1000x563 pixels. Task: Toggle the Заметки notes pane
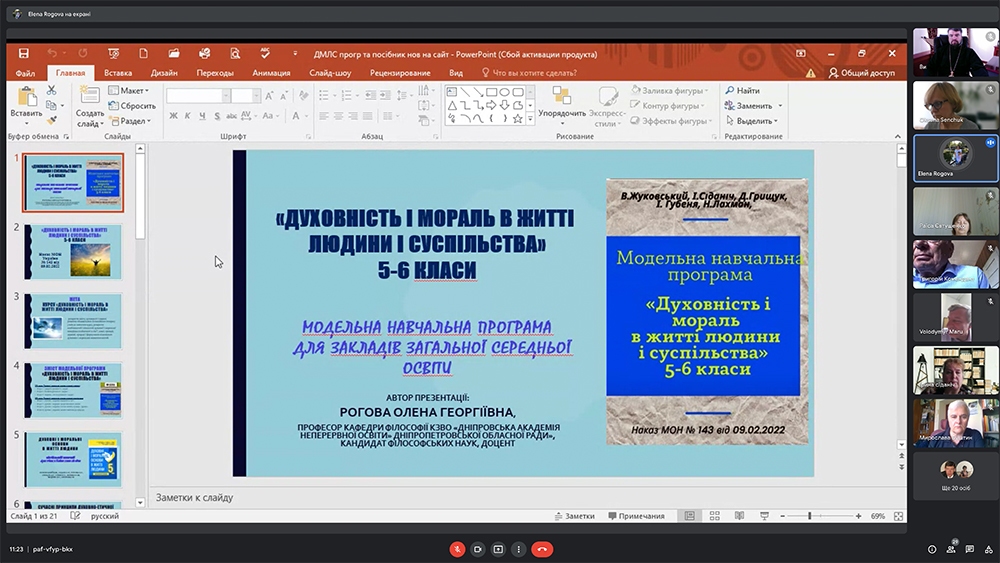pyautogui.click(x=573, y=516)
